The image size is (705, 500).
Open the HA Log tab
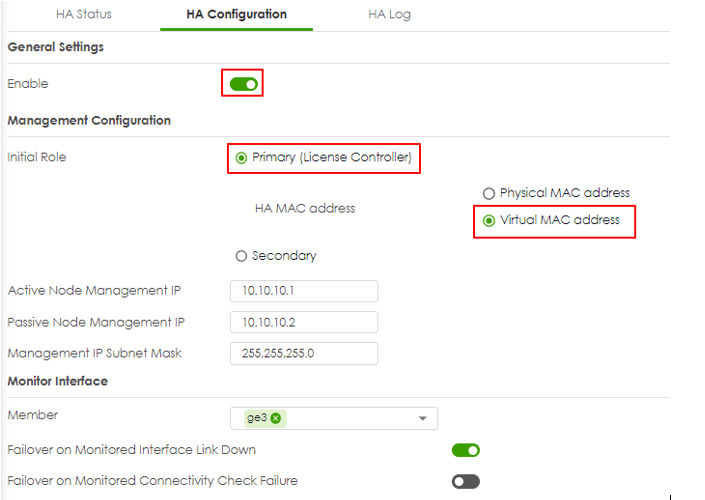click(x=389, y=14)
